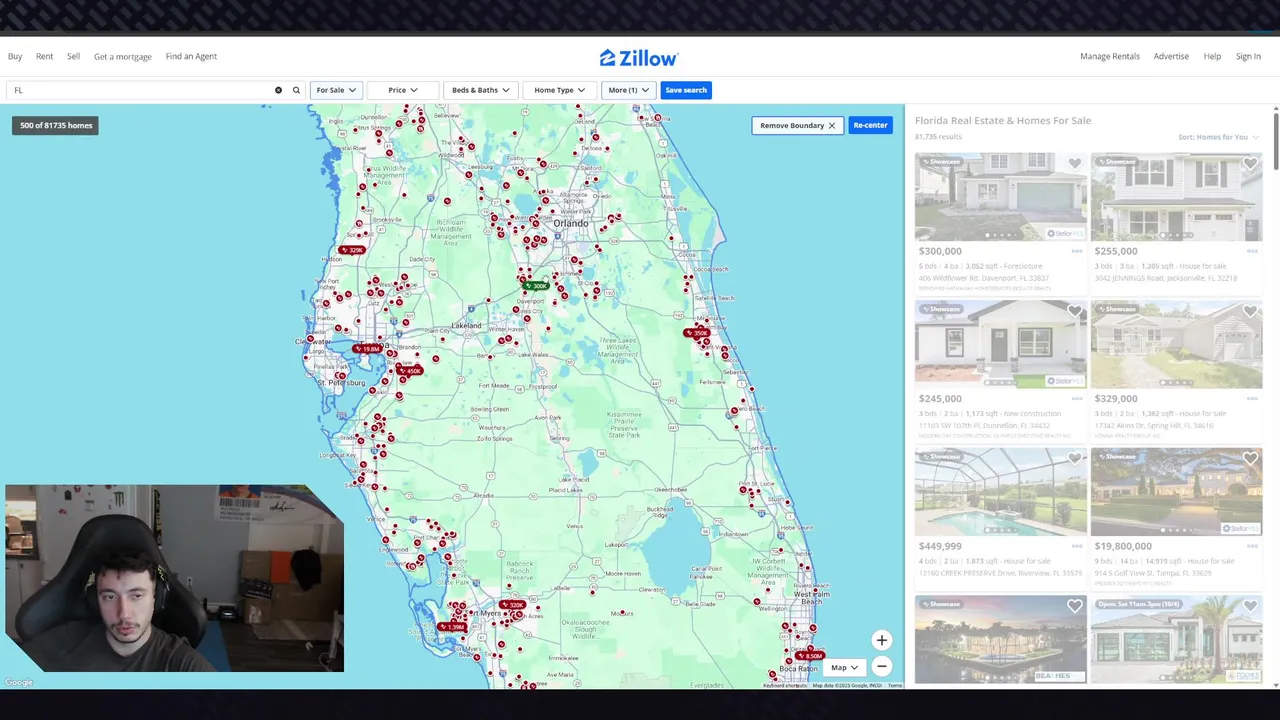Click the Zillow logo

[x=639, y=58]
